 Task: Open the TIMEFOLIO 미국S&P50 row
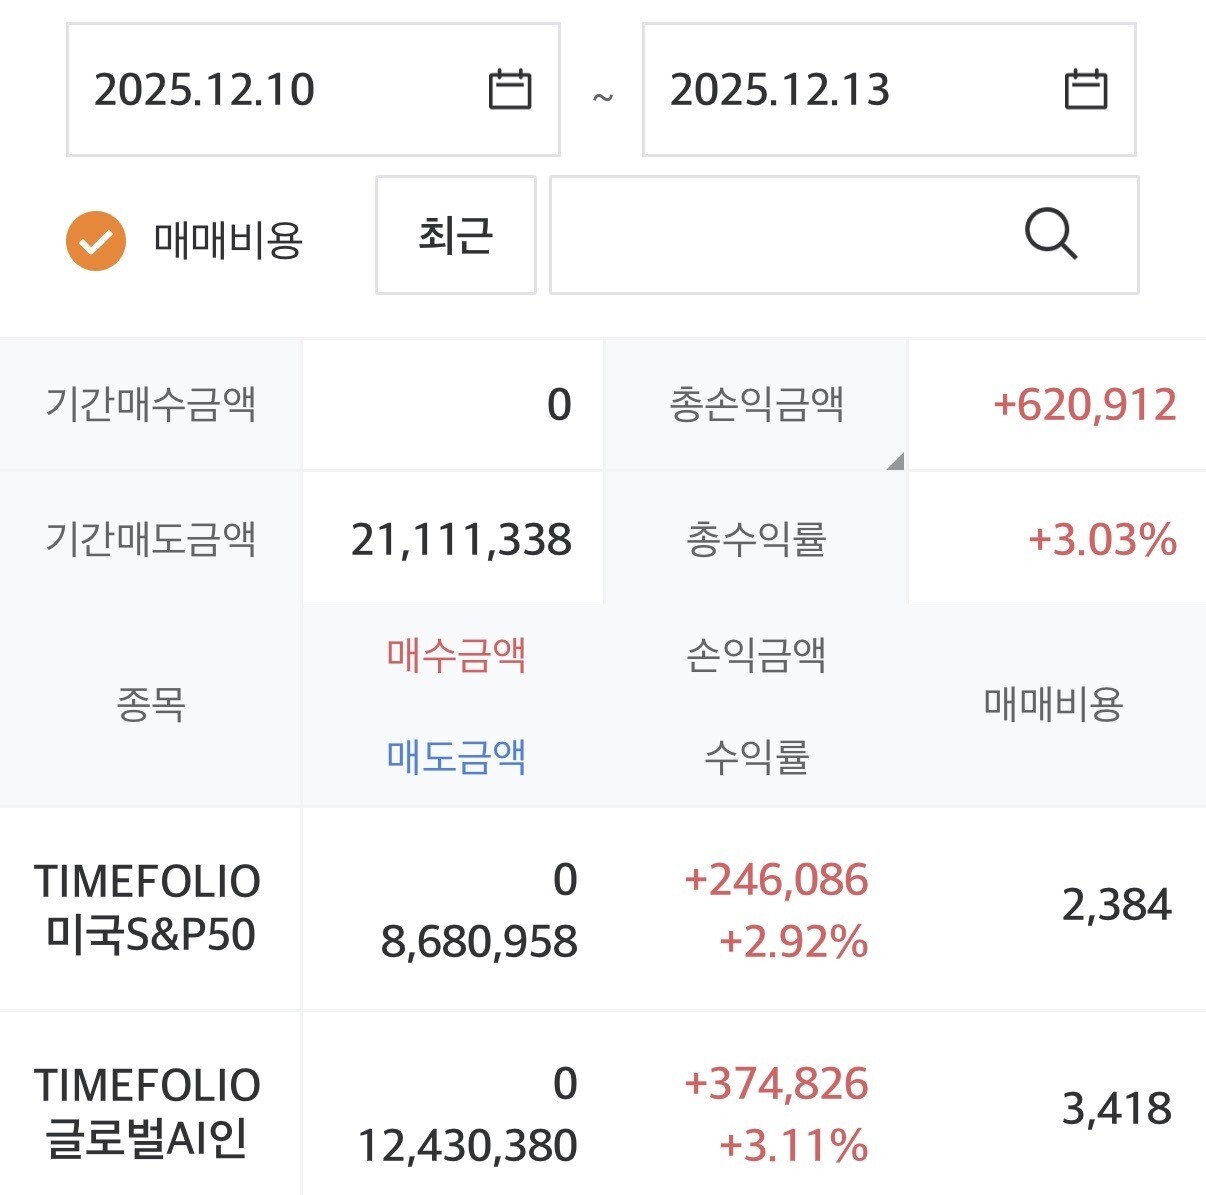[x=603, y=909]
